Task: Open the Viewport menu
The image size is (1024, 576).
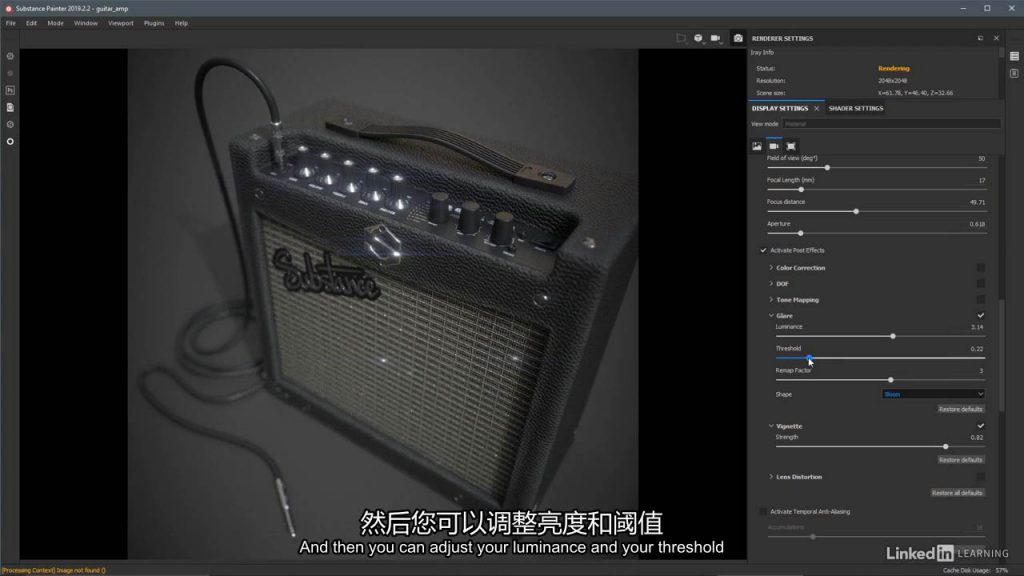Action: click(x=121, y=23)
